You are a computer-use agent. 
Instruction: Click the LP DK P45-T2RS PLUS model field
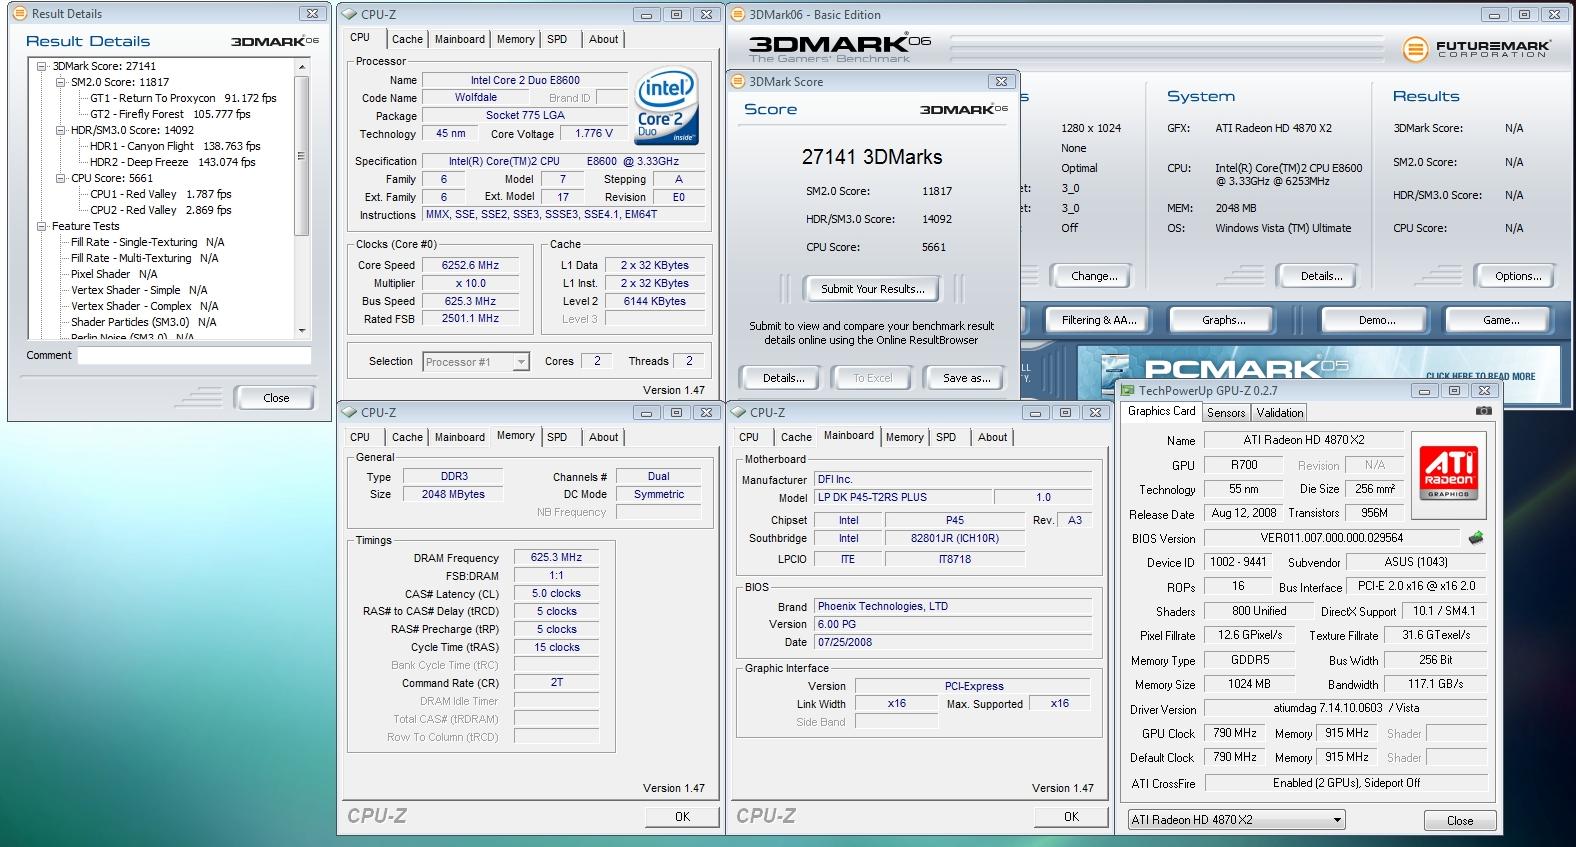pos(902,497)
